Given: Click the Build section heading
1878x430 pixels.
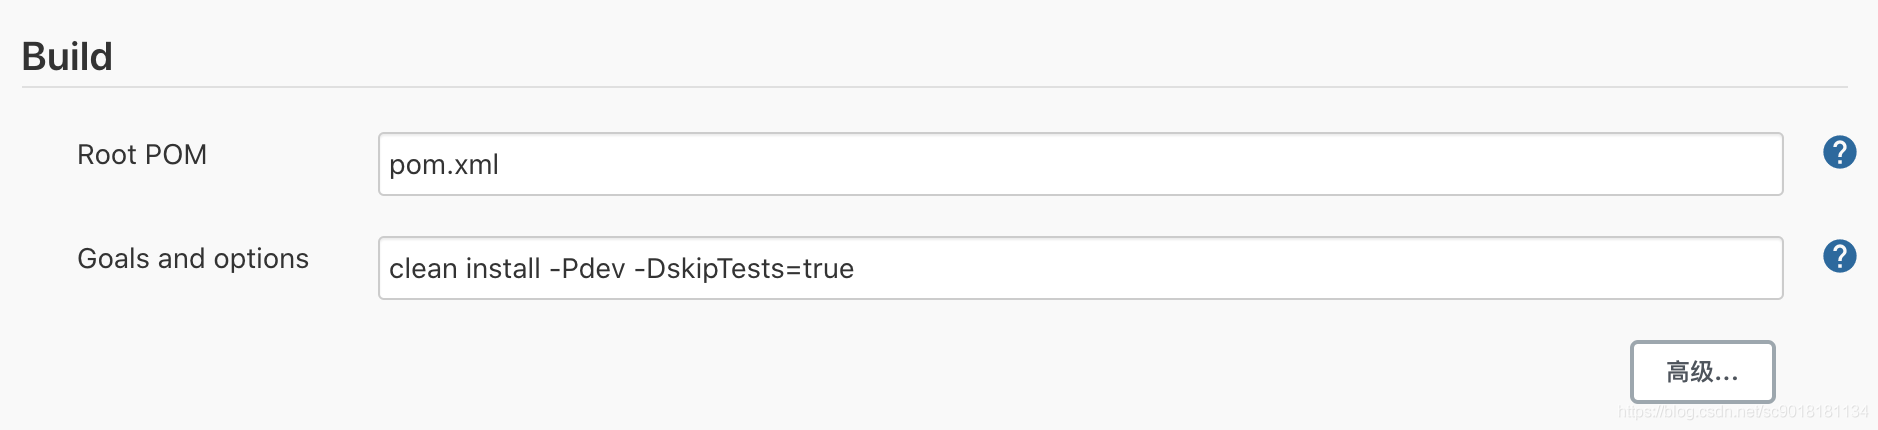Looking at the screenshot, I should (67, 57).
